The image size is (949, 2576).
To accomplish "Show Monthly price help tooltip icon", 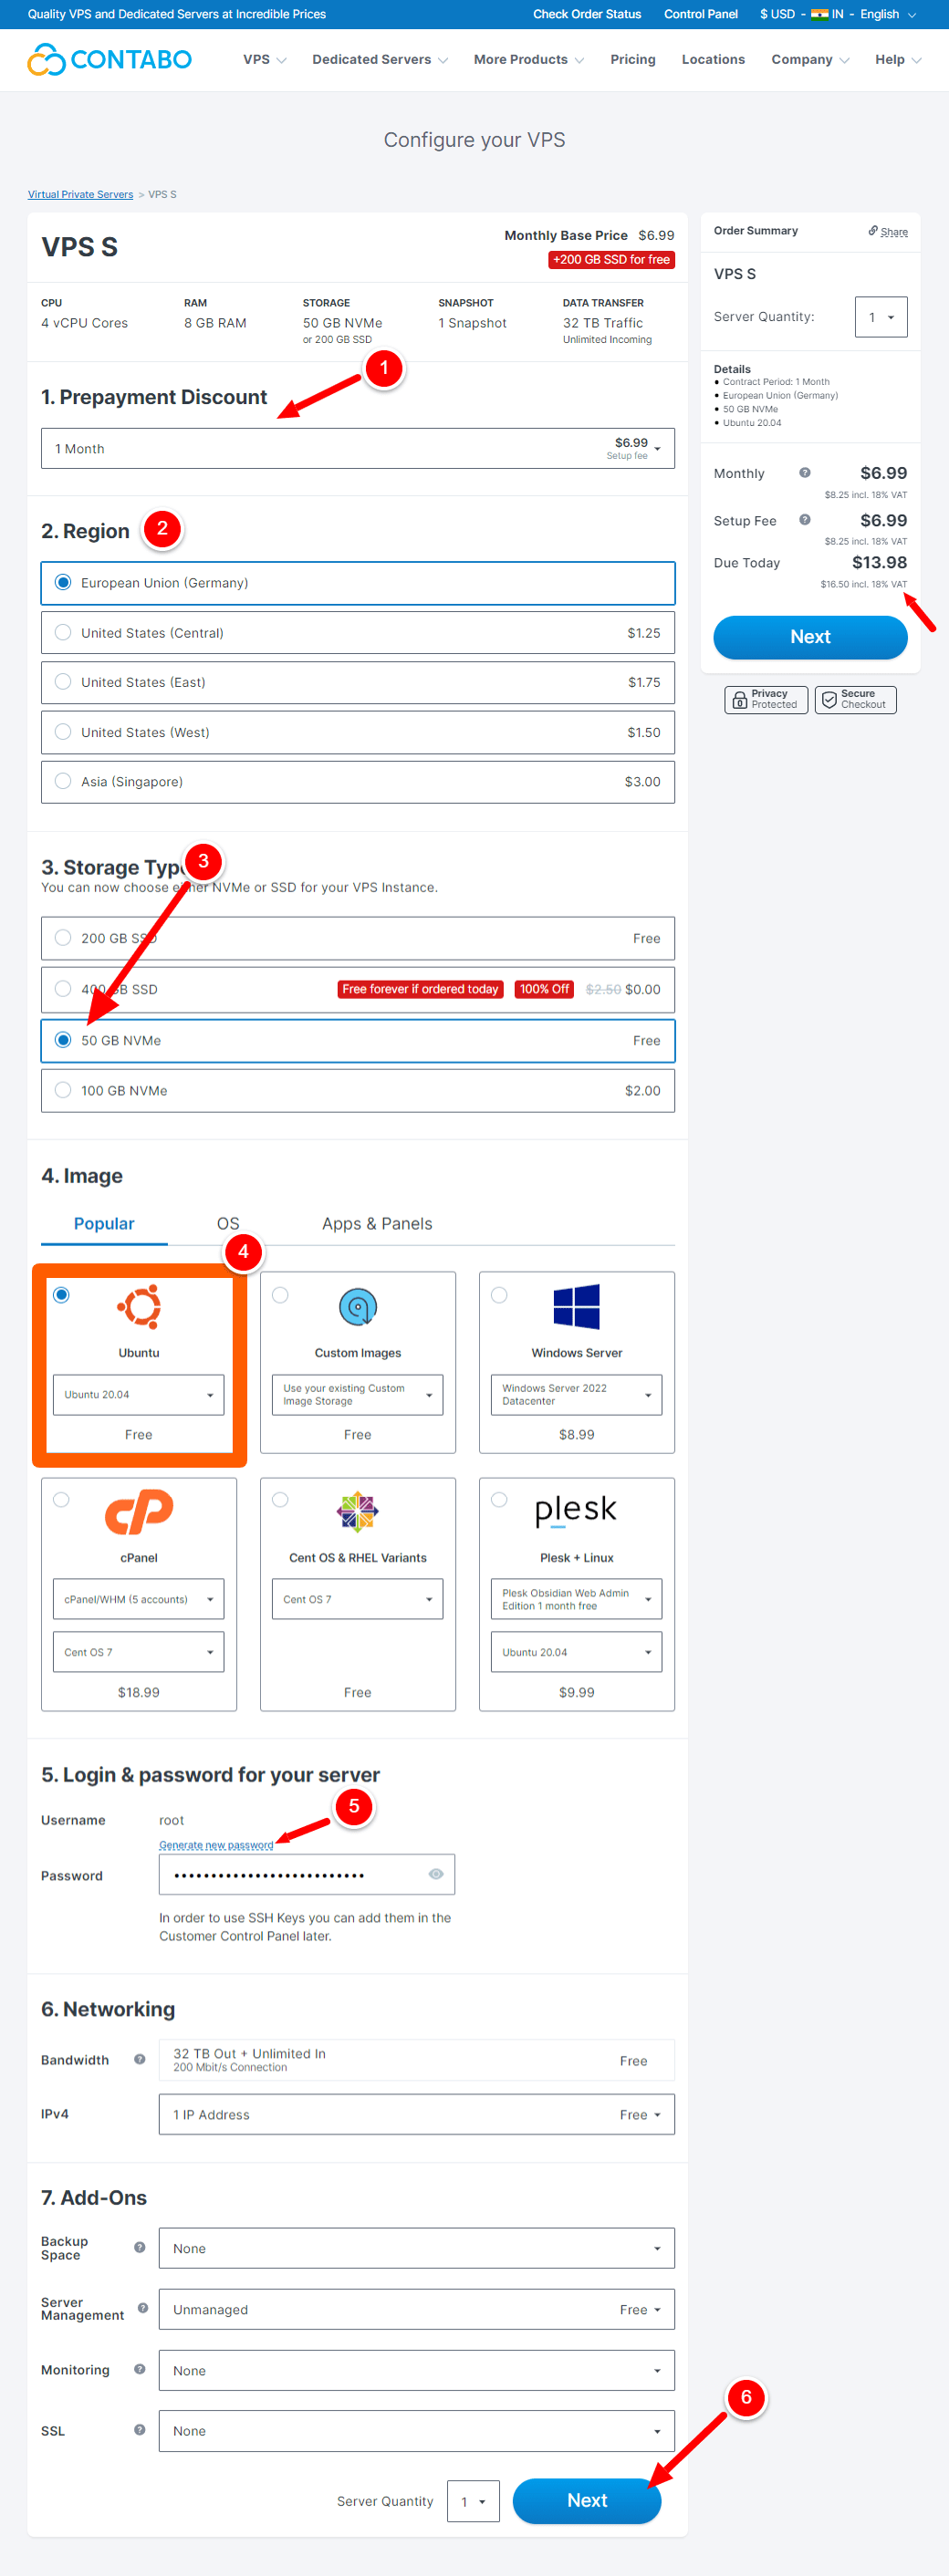I will click(805, 473).
